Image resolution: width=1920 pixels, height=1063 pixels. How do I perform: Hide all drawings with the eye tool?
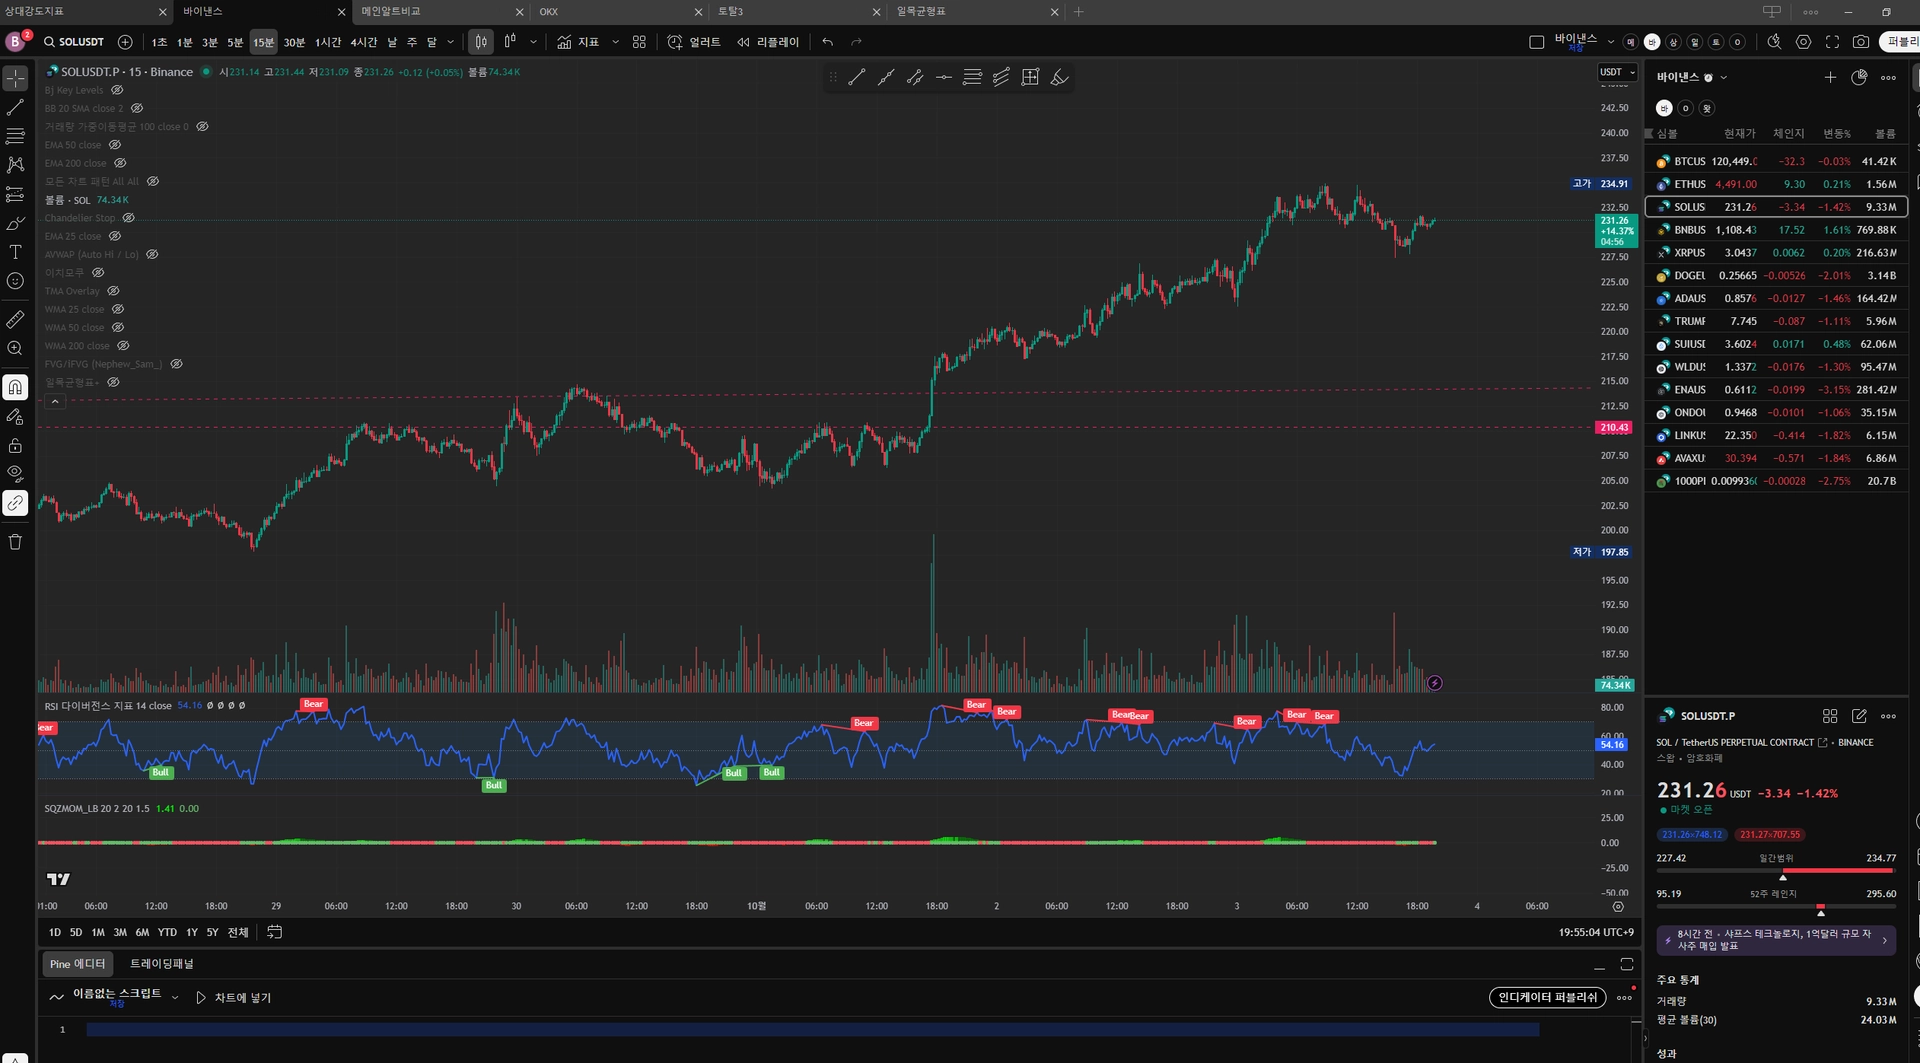coord(16,473)
